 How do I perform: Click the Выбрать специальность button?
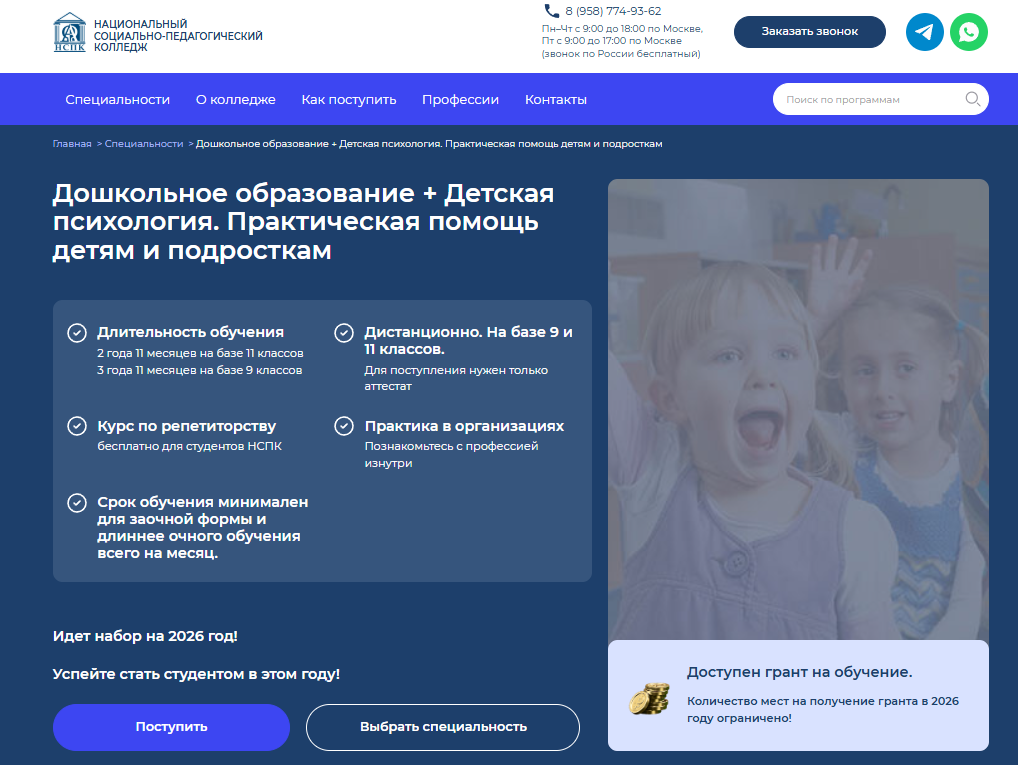pos(443,727)
